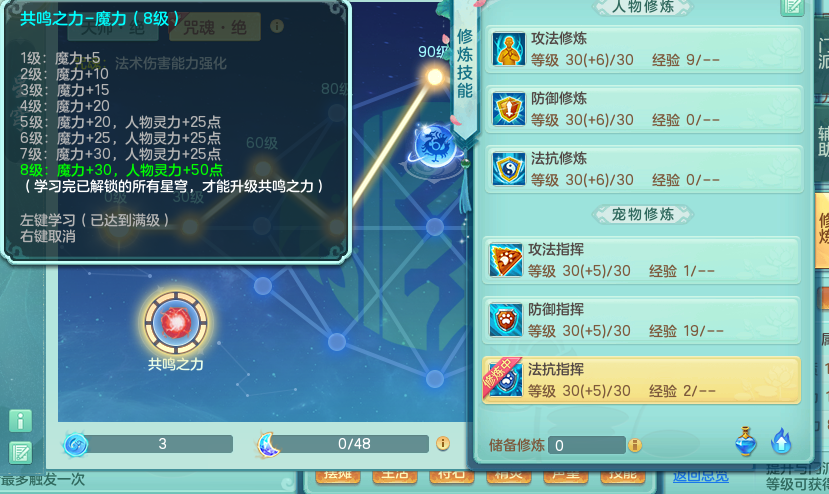This screenshot has height=494, width=829.
Task: Click the blue phoenix orb on star map
Action: coord(435,145)
